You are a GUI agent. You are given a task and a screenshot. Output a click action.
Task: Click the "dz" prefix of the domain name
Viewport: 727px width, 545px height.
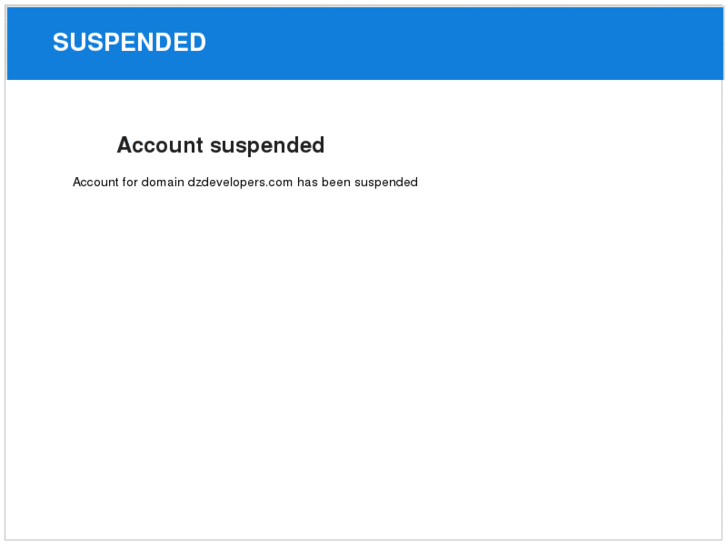(194, 182)
